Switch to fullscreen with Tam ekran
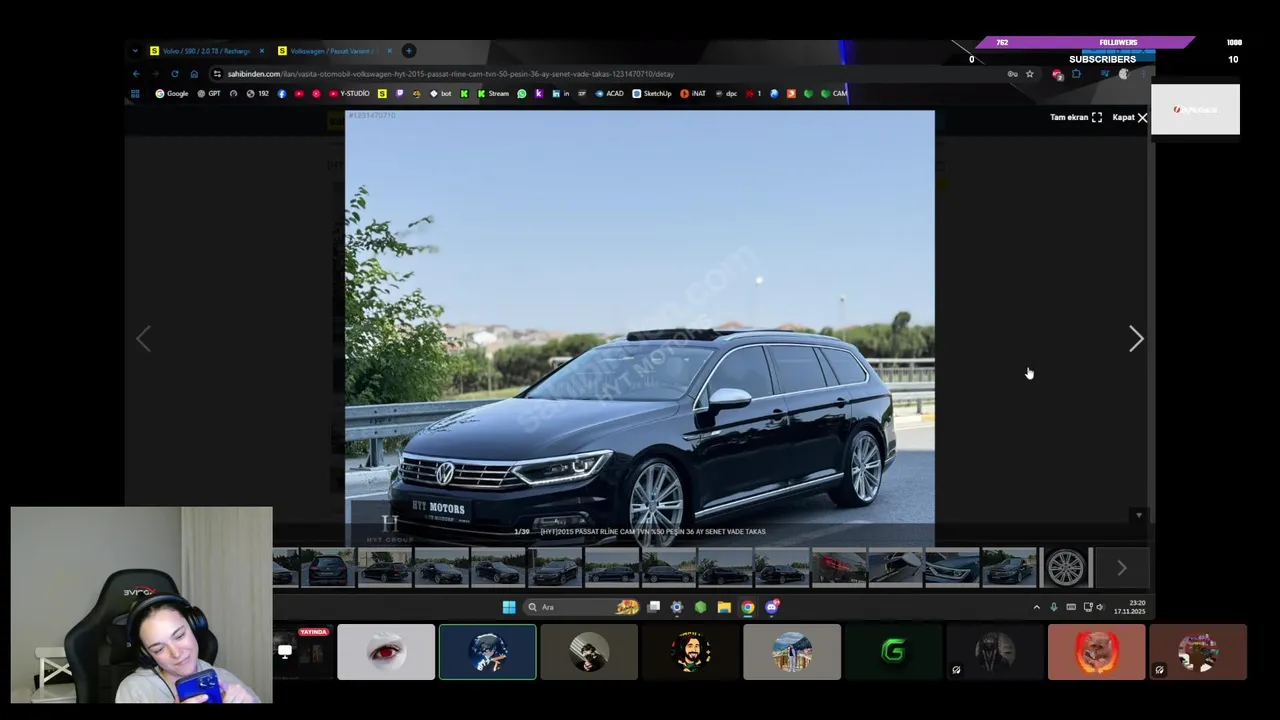This screenshot has width=1280, height=720. [1076, 117]
